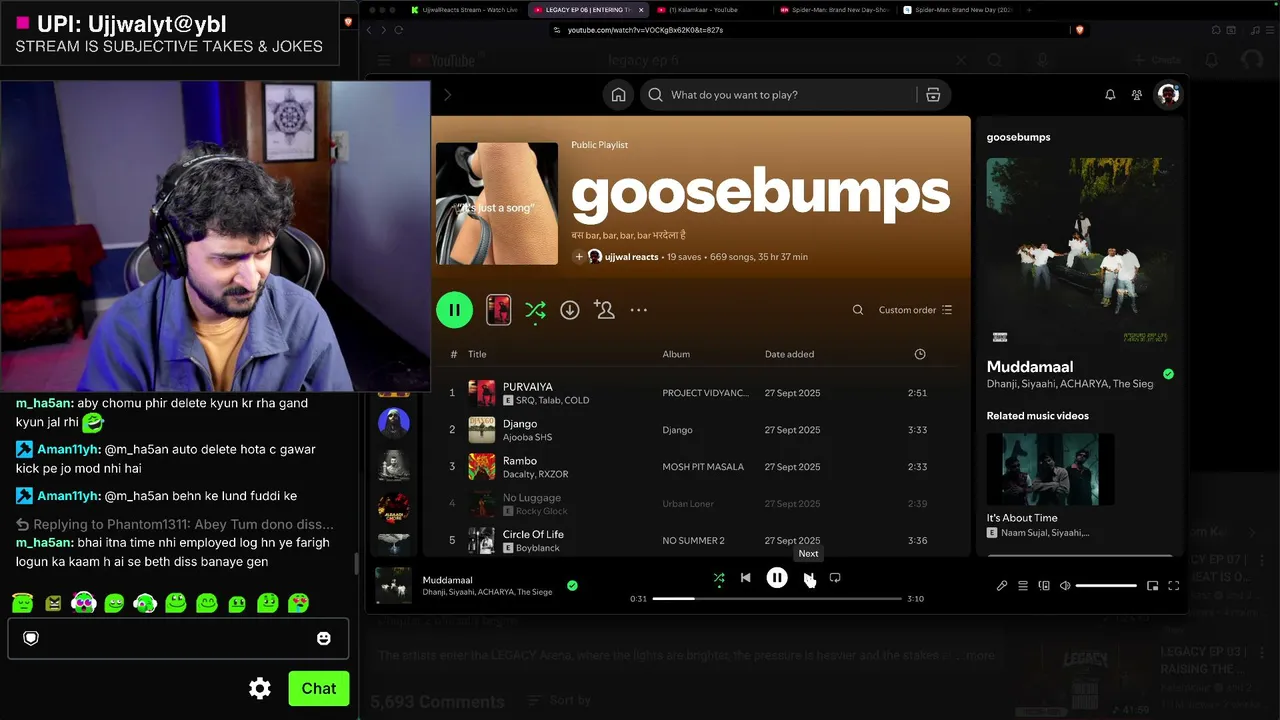
Task: Open Spotify notifications bell
Action: tap(1110, 95)
